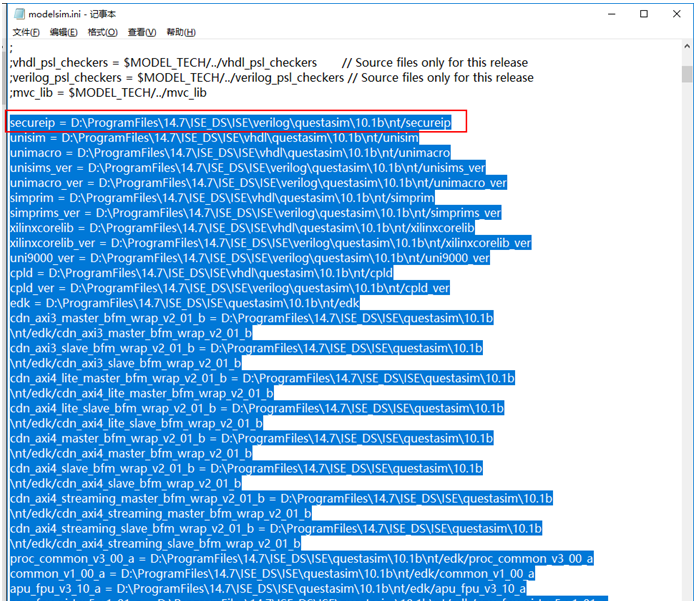The width and height of the screenshot is (694, 601).
Task: Click the 'cdn_axi4_lite_slave_bfm_wrap_v2_01_b =' line
Action: pyautogui.click(x=257, y=408)
